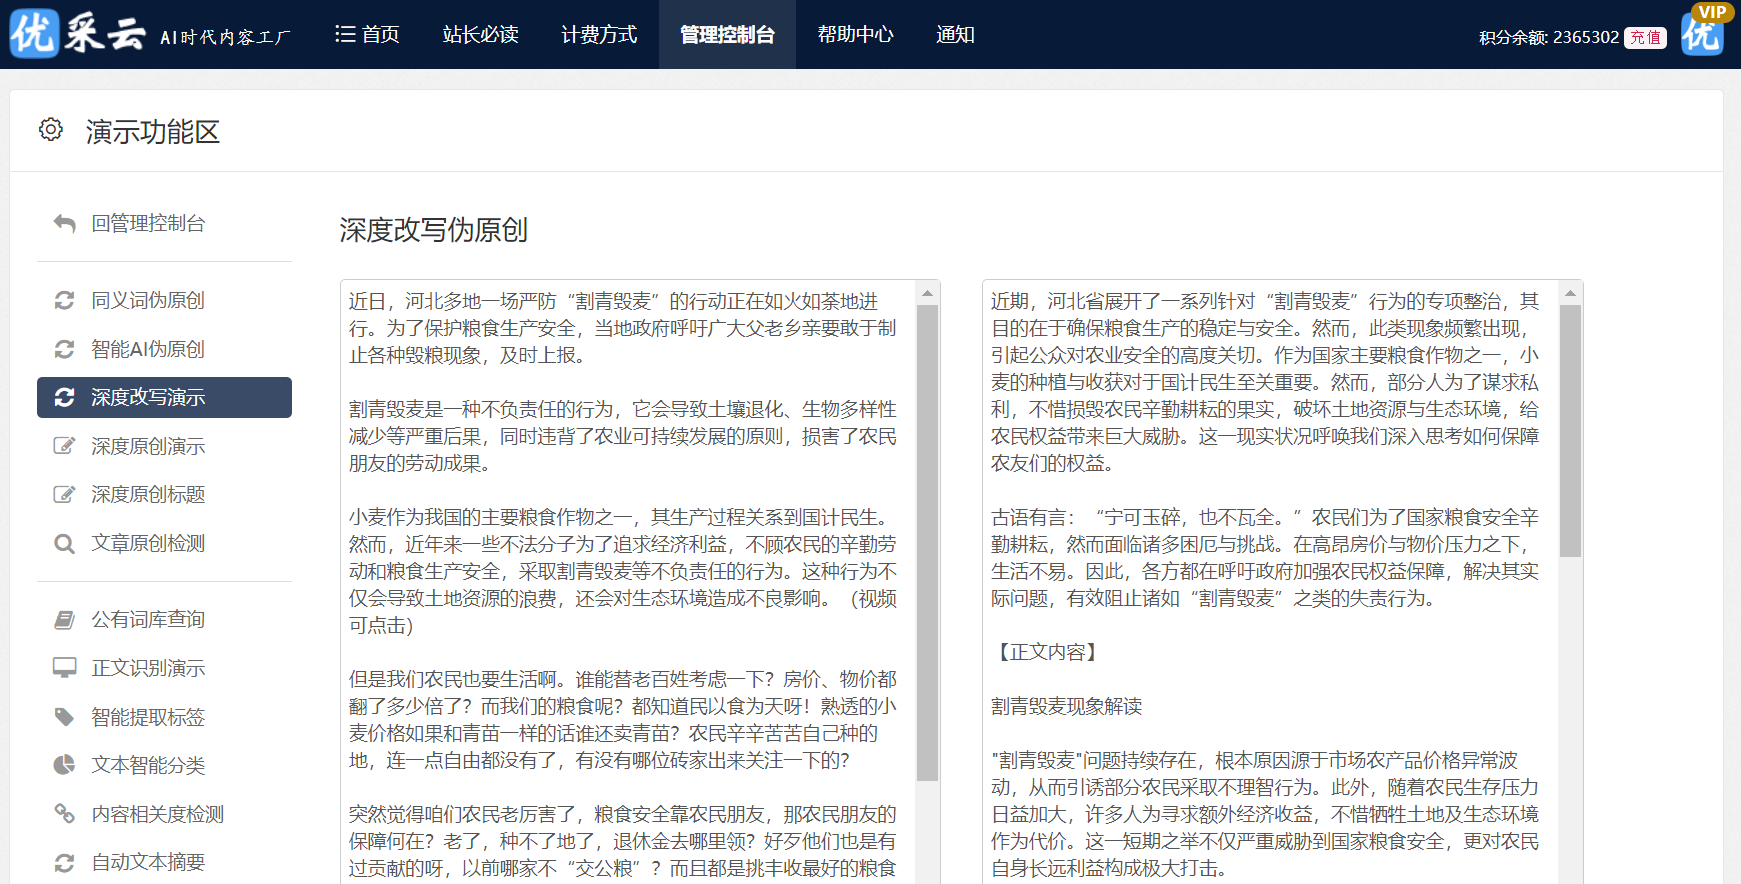Click the gear icon beside 演示功能区
The image size is (1741, 884).
click(51, 130)
